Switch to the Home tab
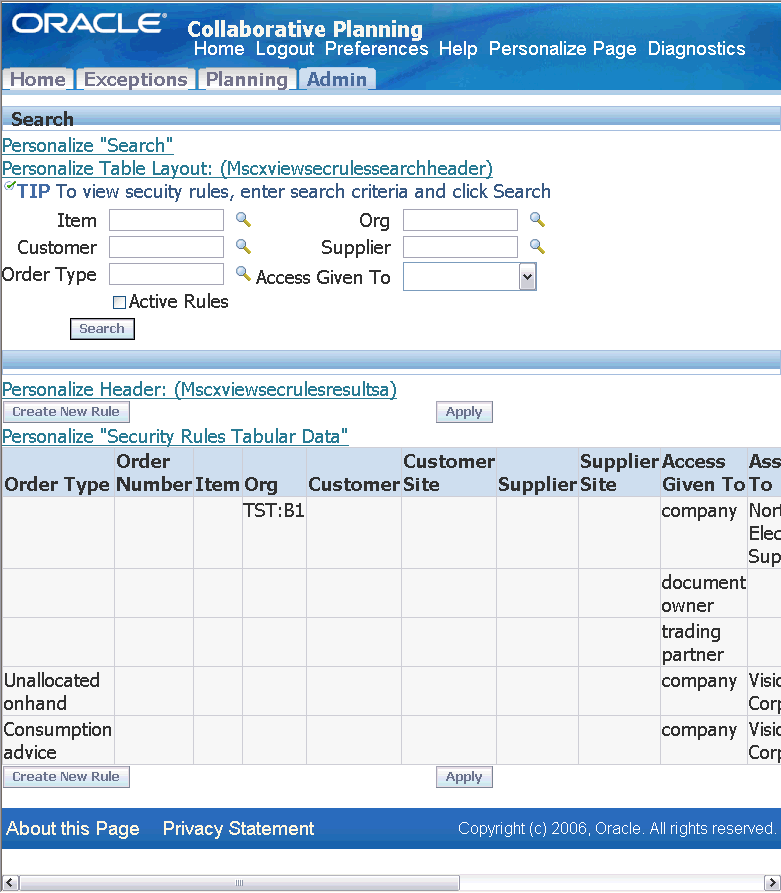The height and width of the screenshot is (893, 781). tap(38, 79)
